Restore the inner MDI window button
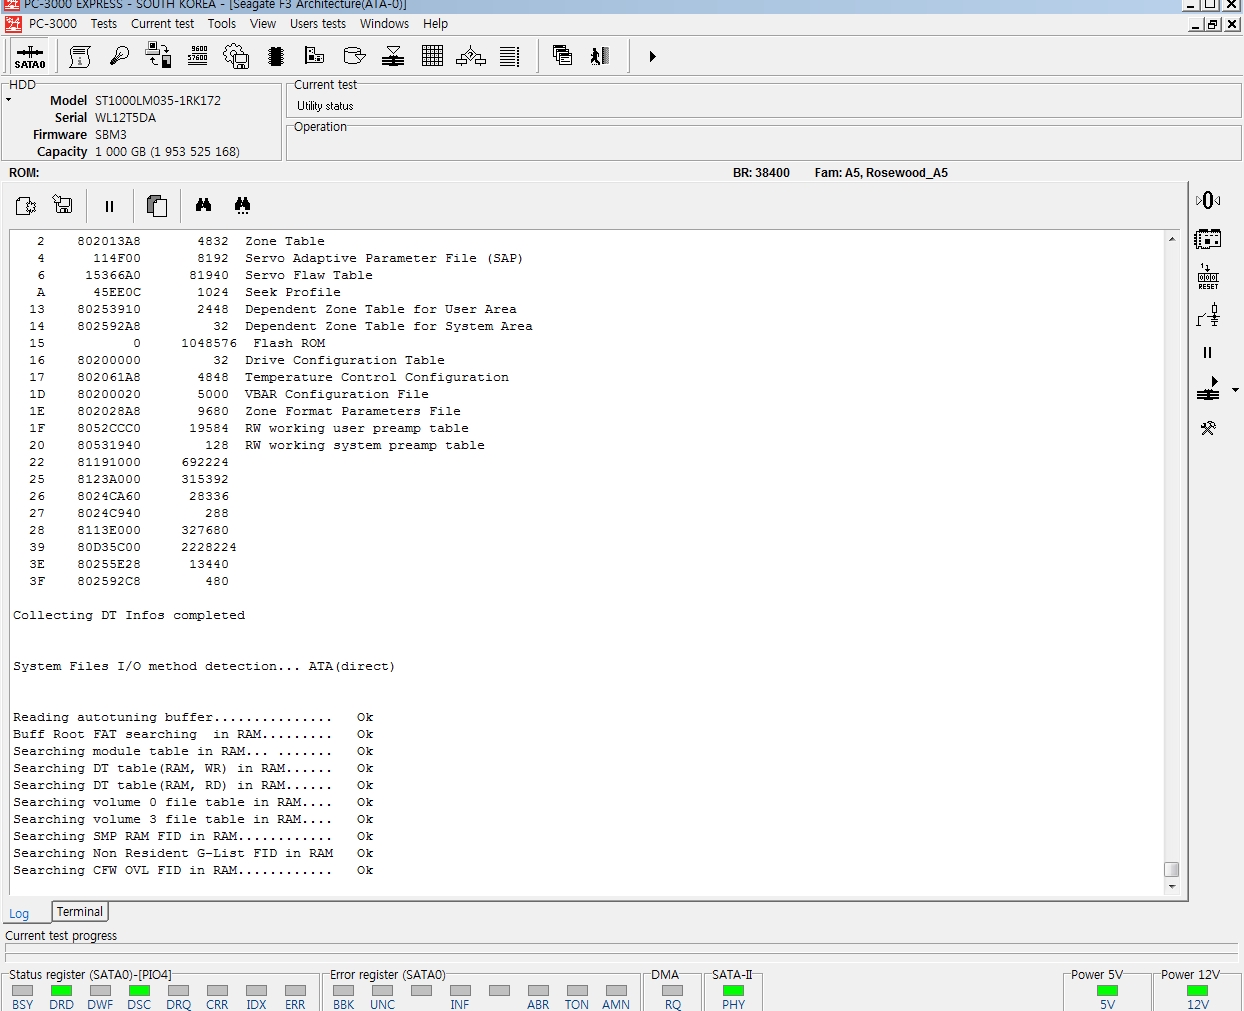This screenshot has width=1244, height=1011. coord(1213,25)
